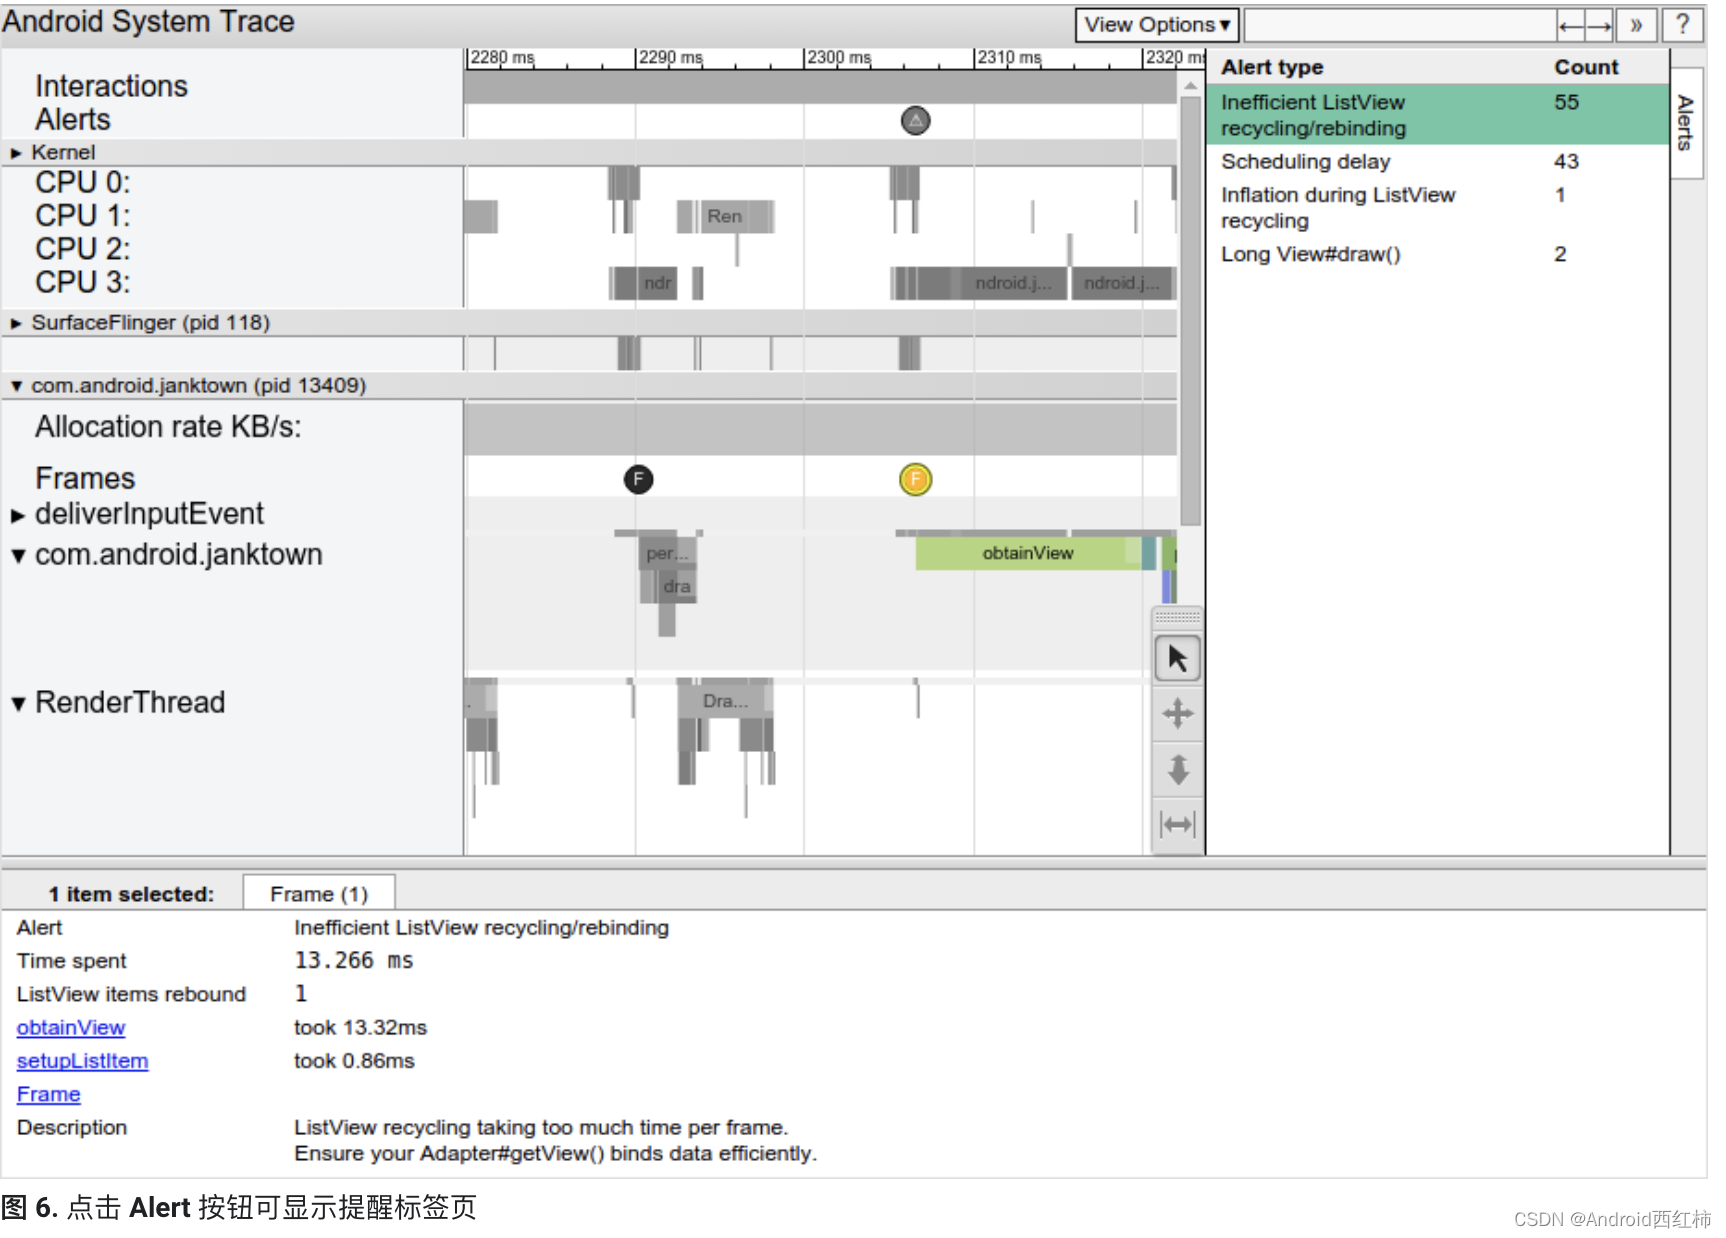Viewport: 1726px width, 1238px height.
Task: Click the search input field in toolbar
Action: pos(1400,26)
